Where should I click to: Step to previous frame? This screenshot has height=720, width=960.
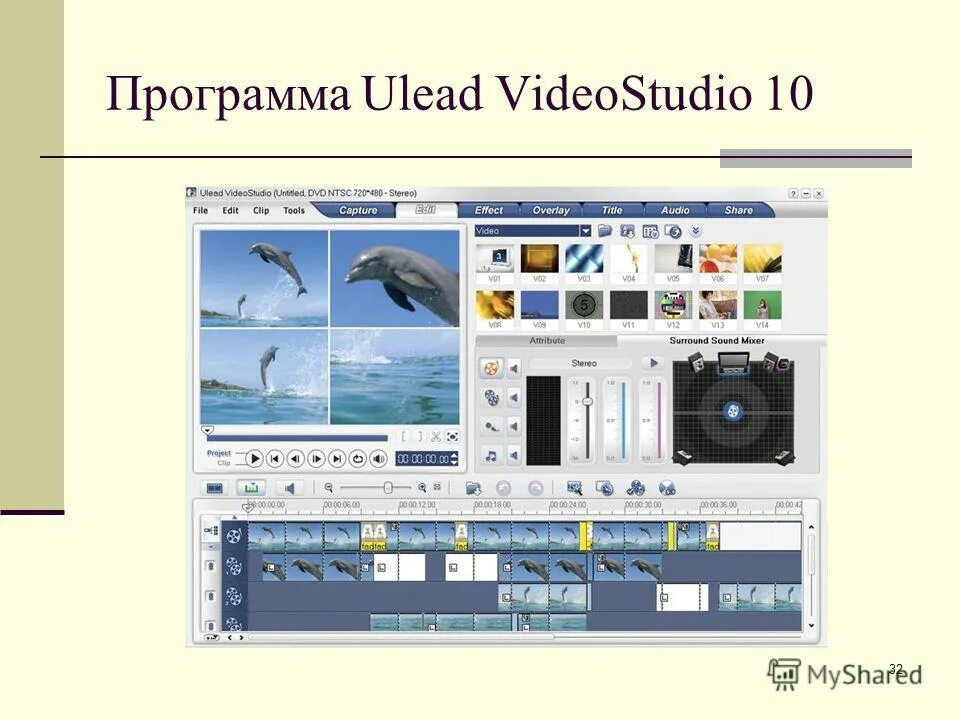point(296,458)
